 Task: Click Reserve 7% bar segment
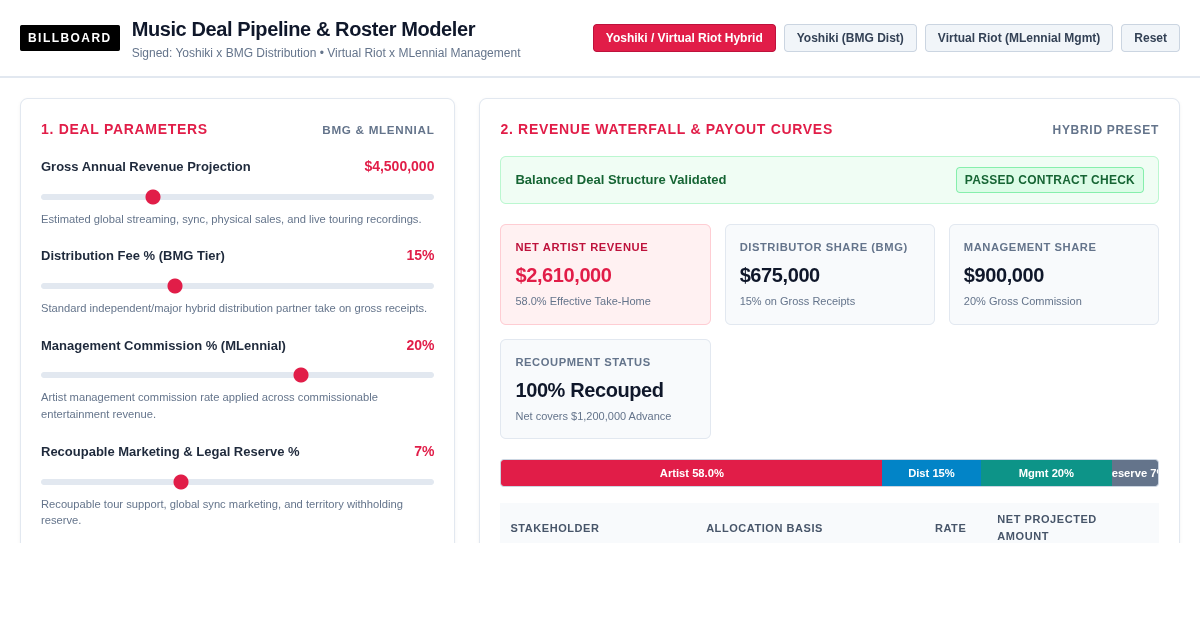click(x=1135, y=473)
